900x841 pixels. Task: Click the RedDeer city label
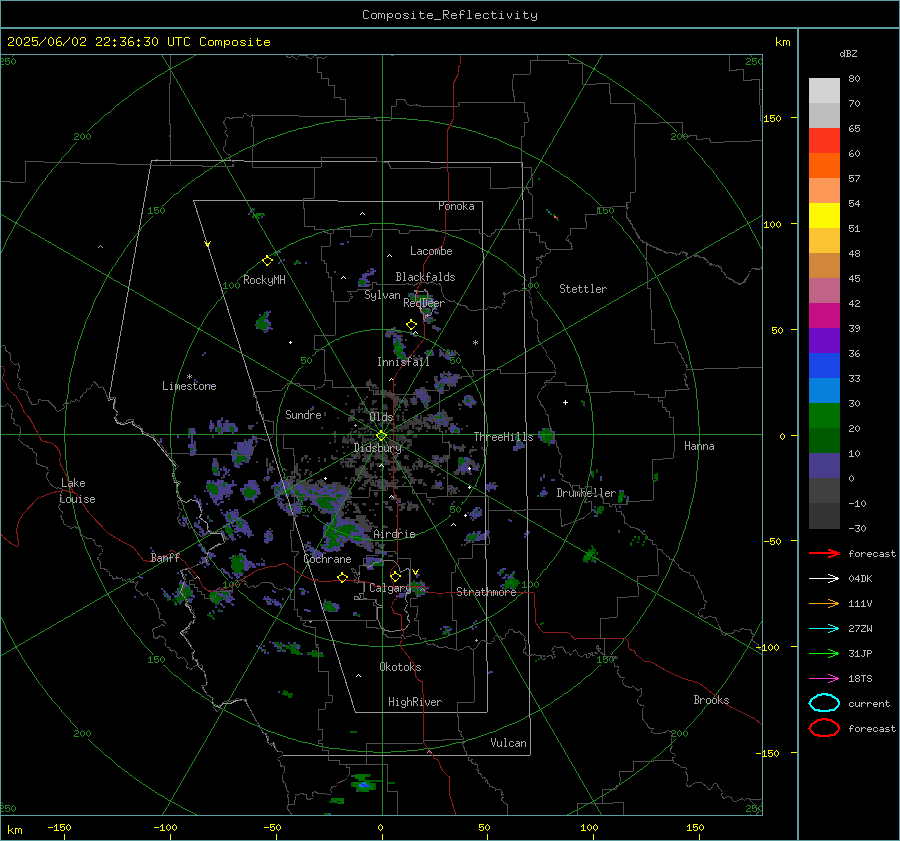pyautogui.click(x=424, y=303)
